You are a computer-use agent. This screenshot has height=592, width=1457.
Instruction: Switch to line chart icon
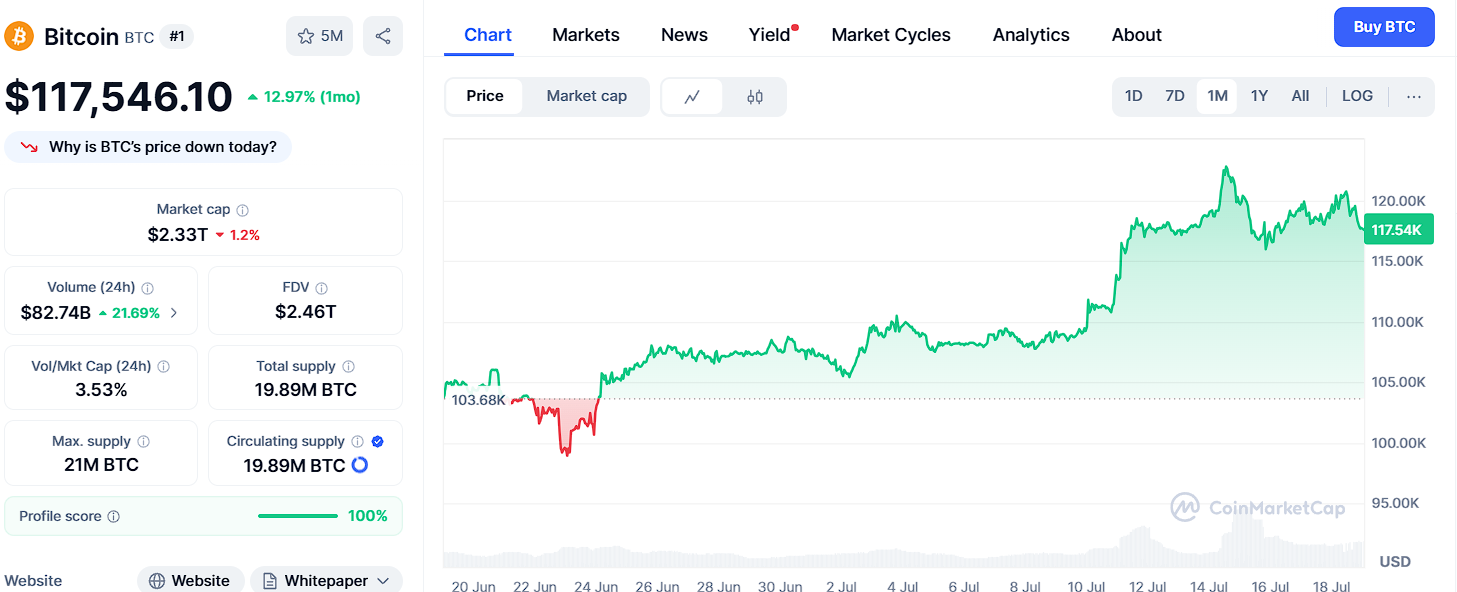pos(692,97)
